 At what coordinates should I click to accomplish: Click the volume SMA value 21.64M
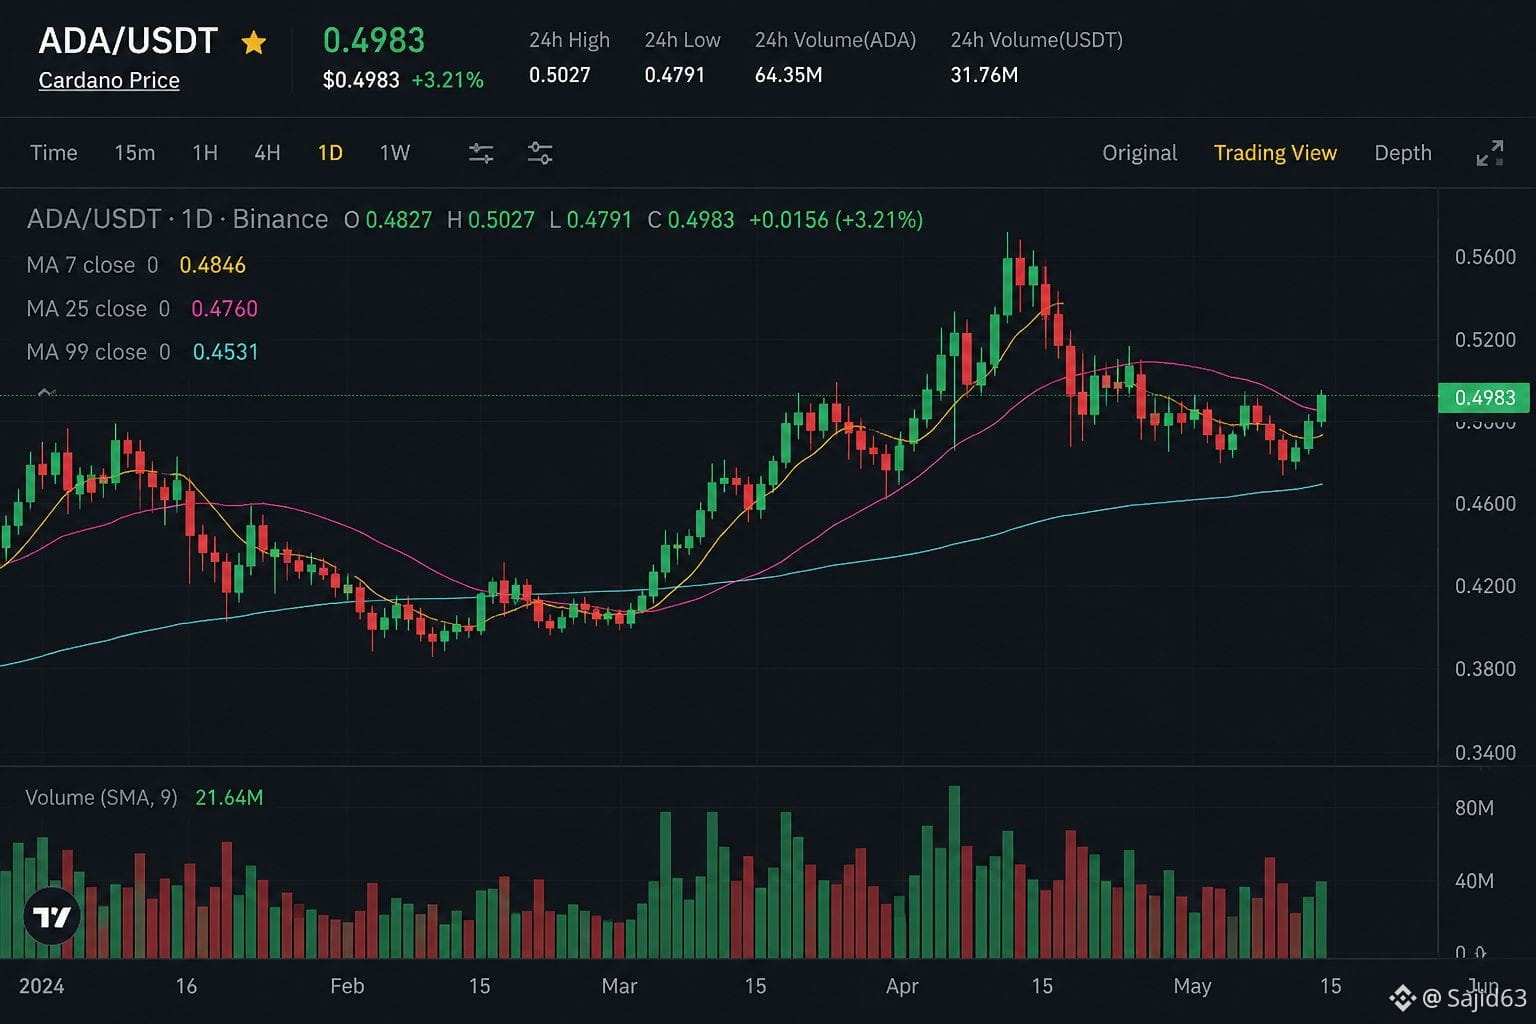[x=229, y=797]
